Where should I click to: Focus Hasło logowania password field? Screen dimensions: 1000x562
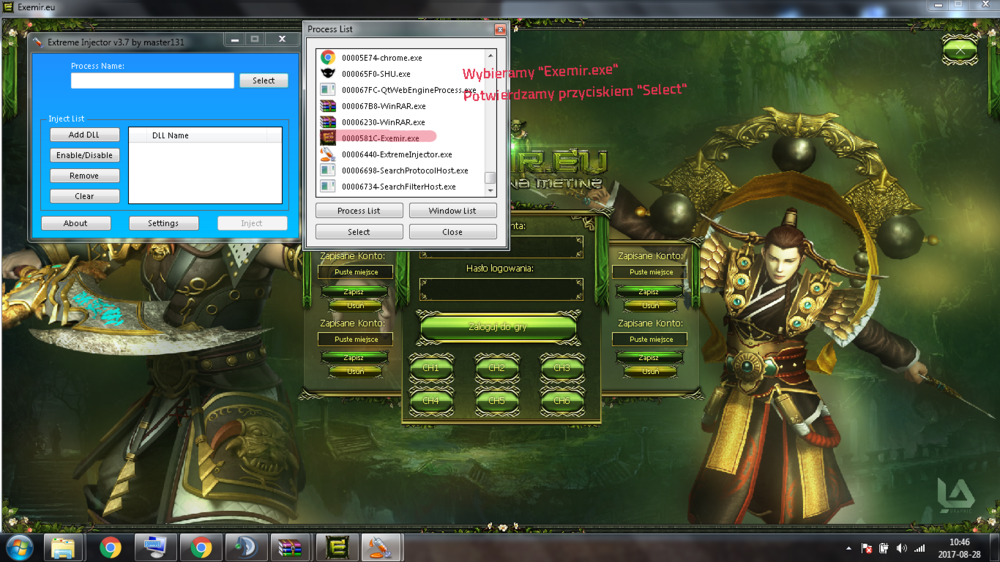pos(501,290)
